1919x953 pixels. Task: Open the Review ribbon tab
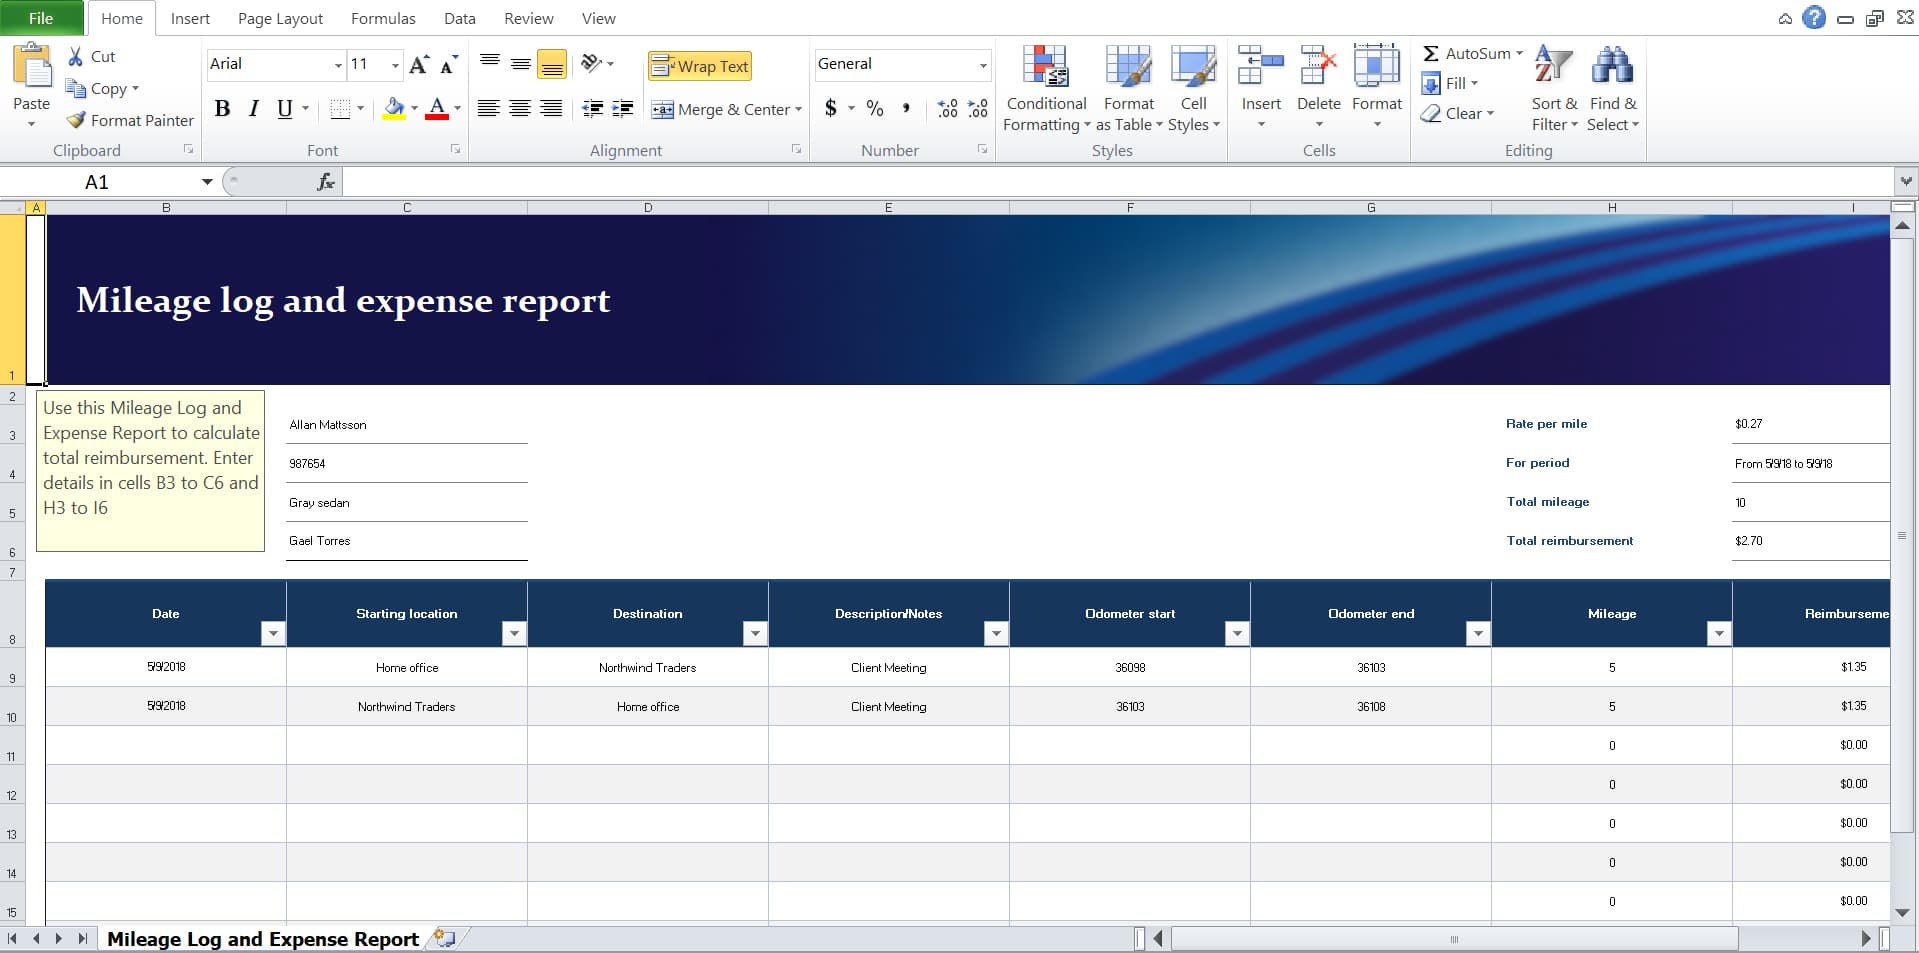(x=528, y=18)
